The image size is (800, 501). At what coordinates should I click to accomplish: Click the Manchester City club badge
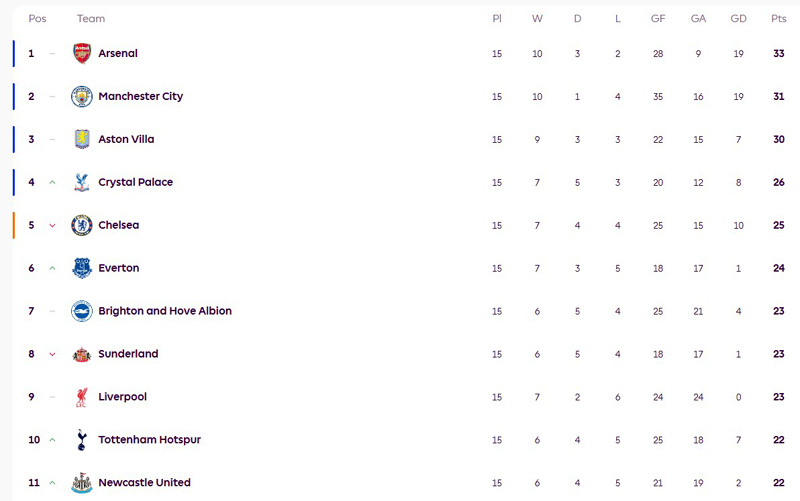[82, 97]
